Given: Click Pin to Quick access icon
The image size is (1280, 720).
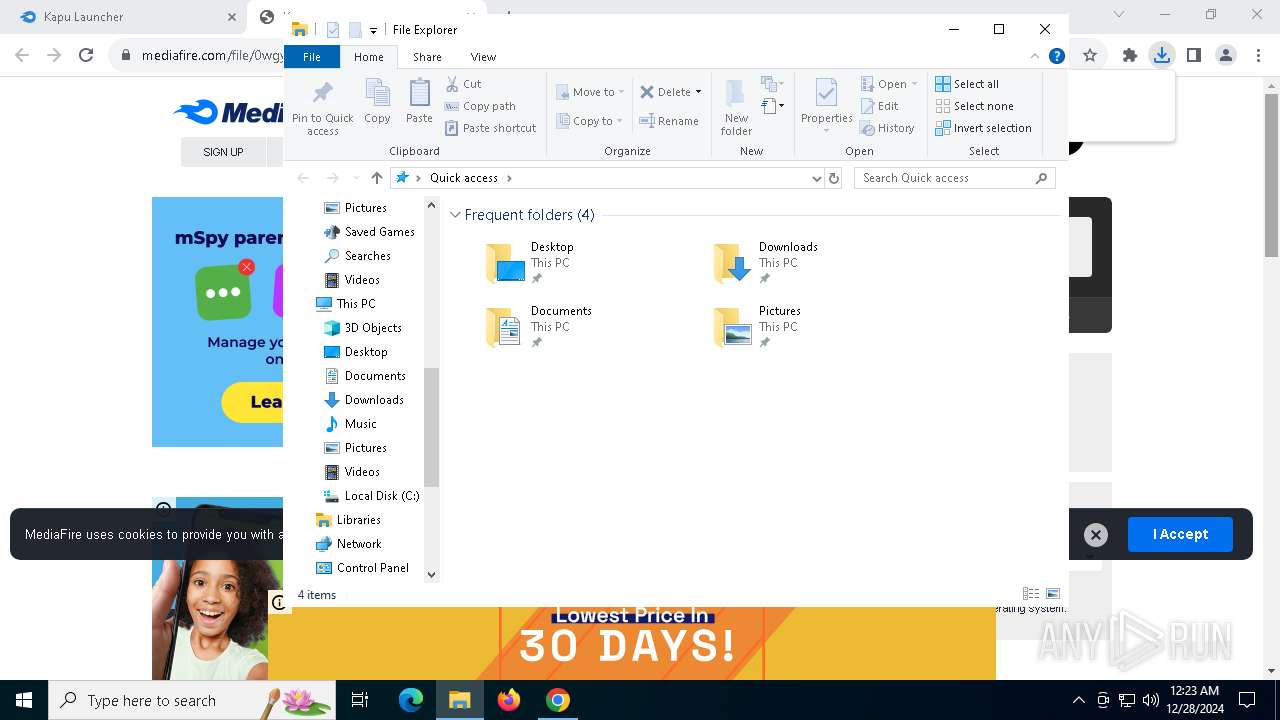Looking at the screenshot, I should tap(322, 106).
